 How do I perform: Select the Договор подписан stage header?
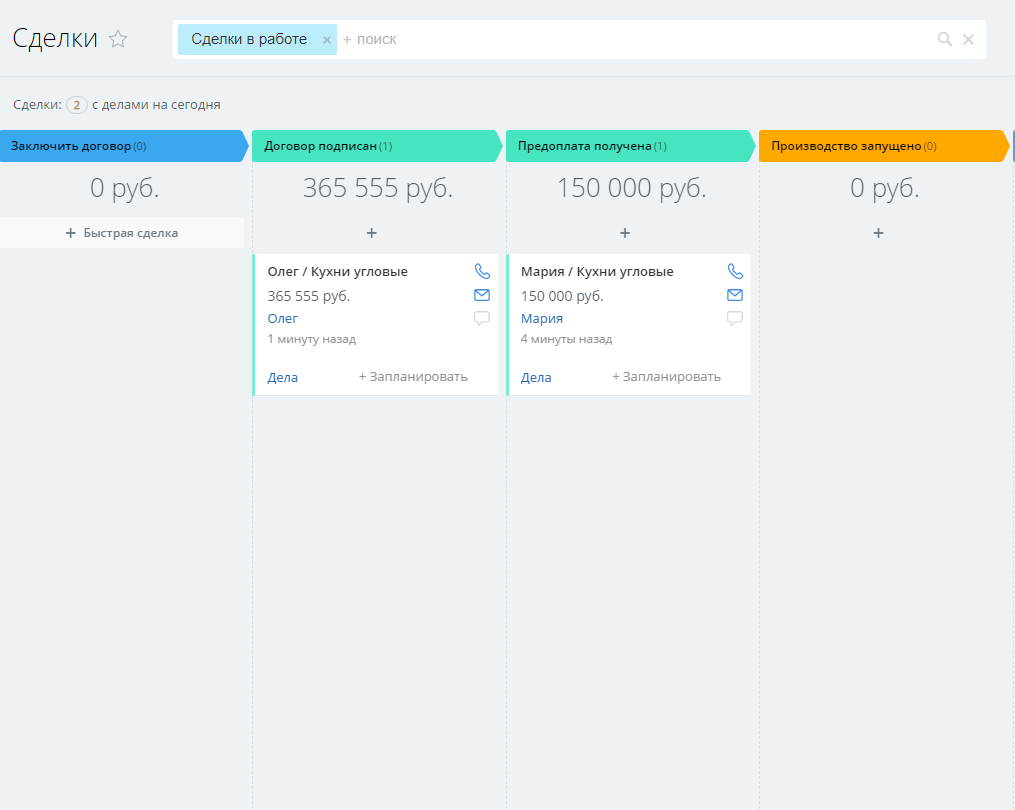point(374,146)
